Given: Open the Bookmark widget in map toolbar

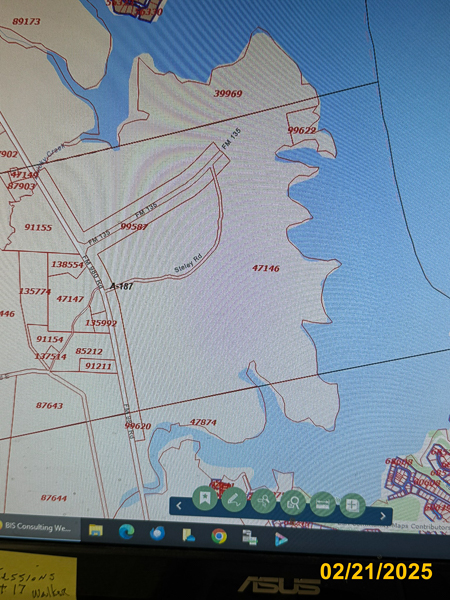Looking at the screenshot, I should (x=205, y=497).
